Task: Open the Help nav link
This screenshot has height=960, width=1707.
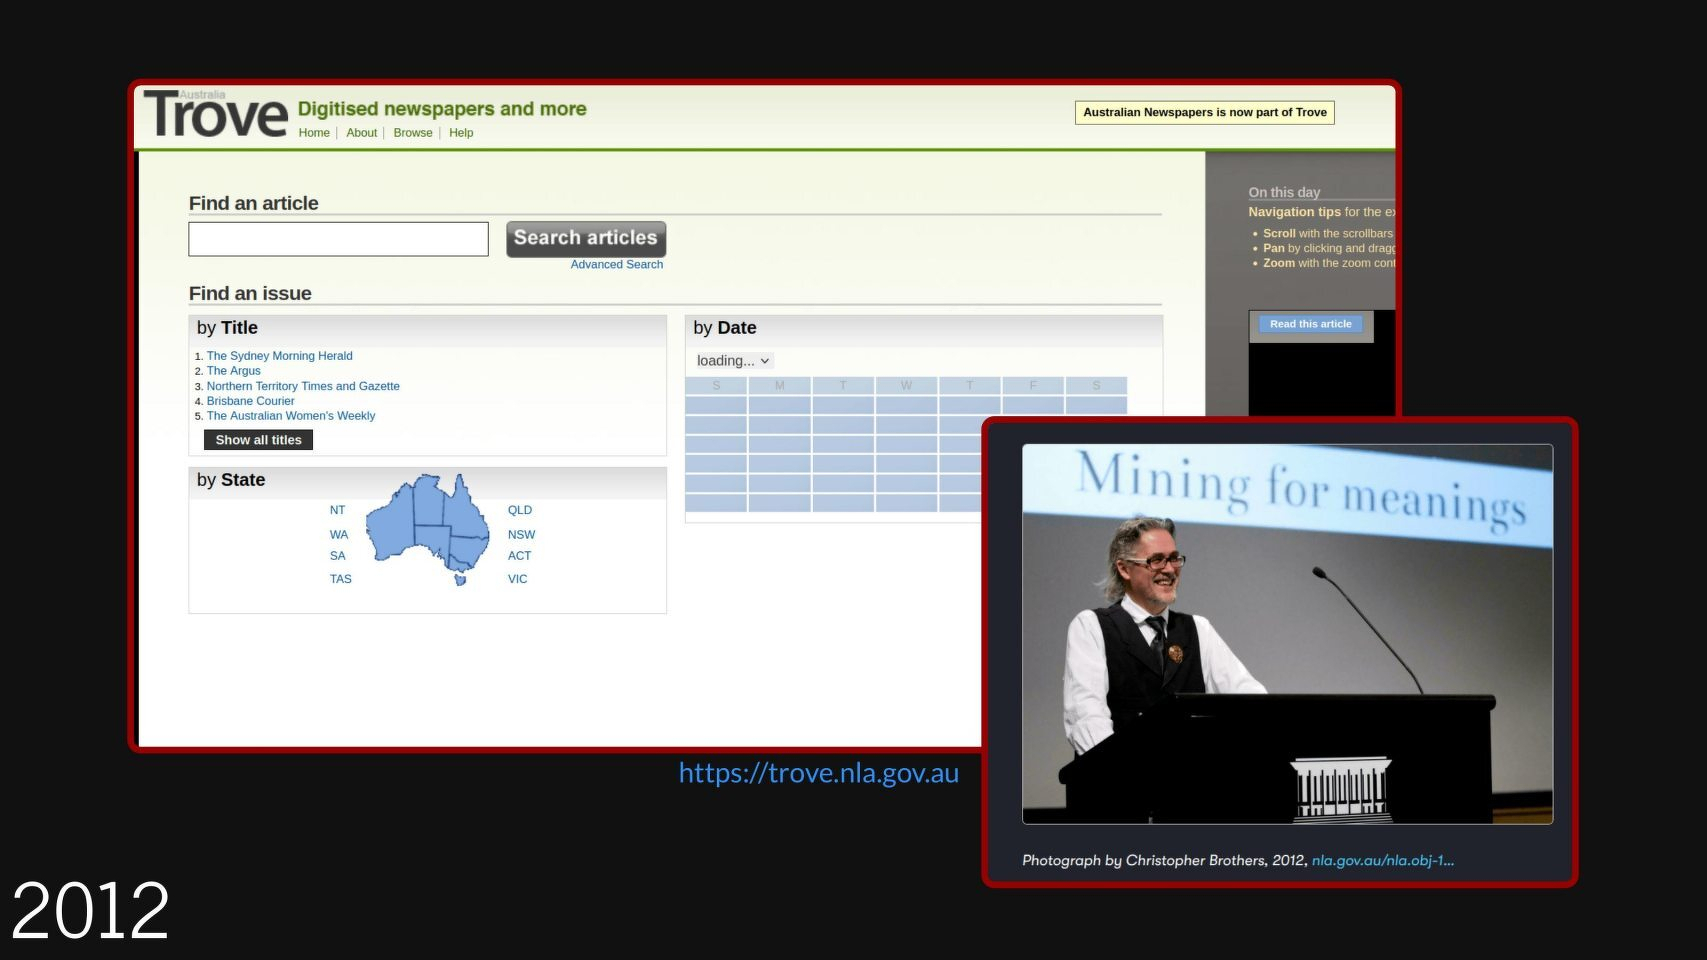Action: 461,133
